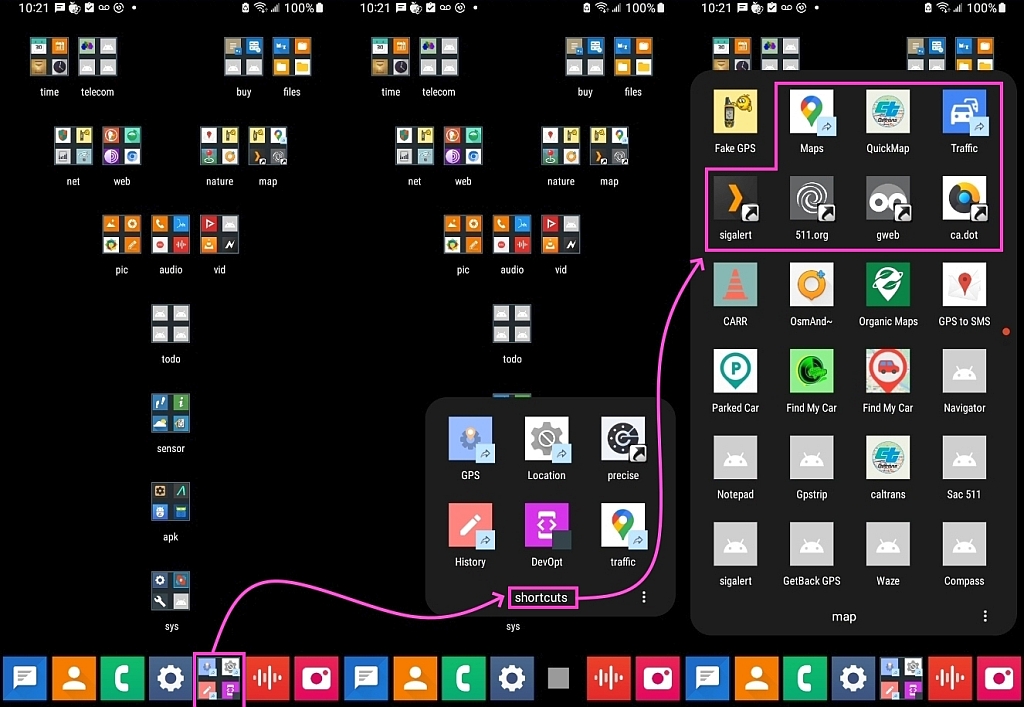This screenshot has width=1024, height=707.
Task: Rename the folder by tapping shortcuts name
Action: [x=541, y=597]
